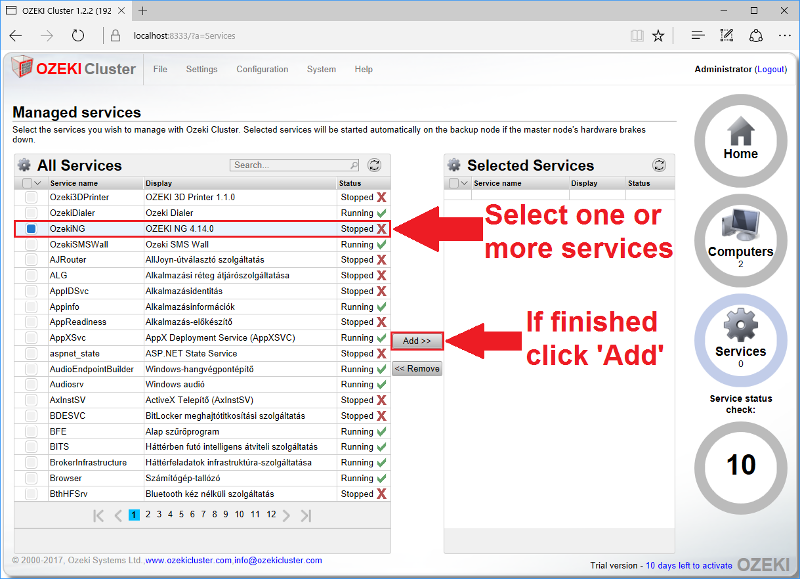Open the File menu

[160, 69]
